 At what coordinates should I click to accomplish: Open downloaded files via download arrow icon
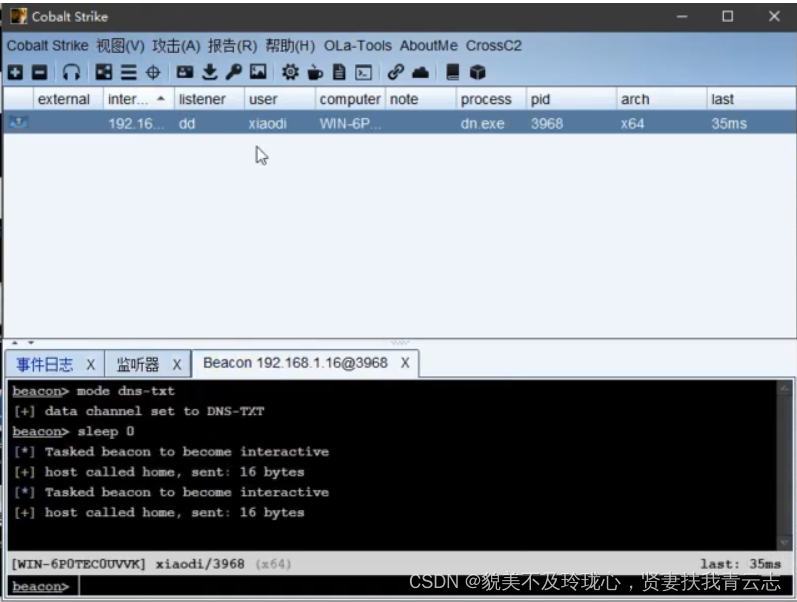(209, 72)
